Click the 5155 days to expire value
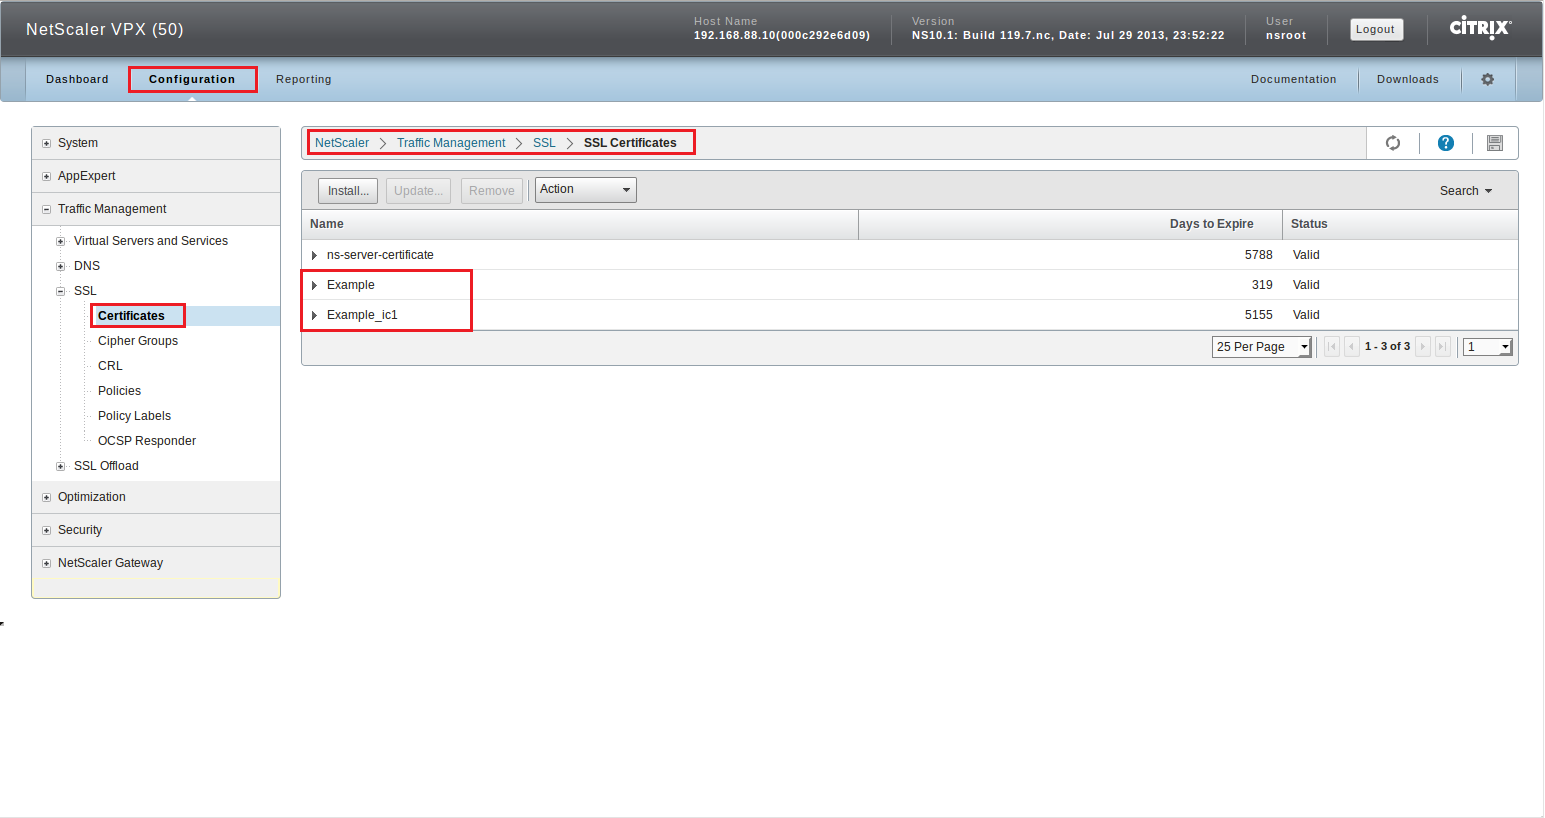Image resolution: width=1545 pixels, height=818 pixels. click(1258, 315)
